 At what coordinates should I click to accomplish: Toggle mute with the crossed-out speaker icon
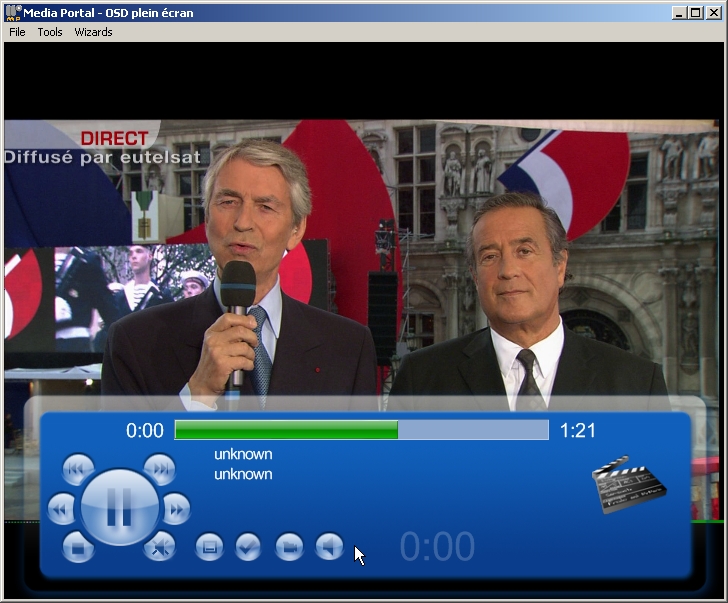click(160, 547)
